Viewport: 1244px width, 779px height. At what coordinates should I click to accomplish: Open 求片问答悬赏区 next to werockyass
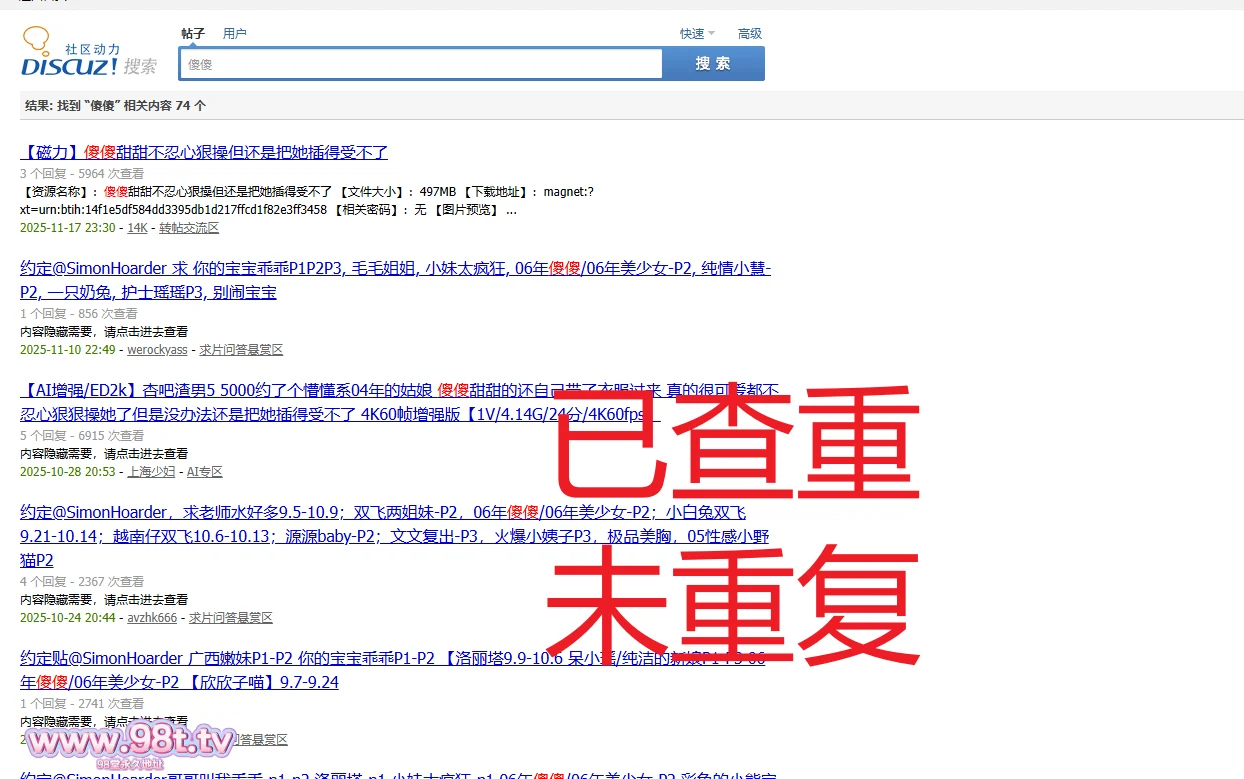coord(241,350)
